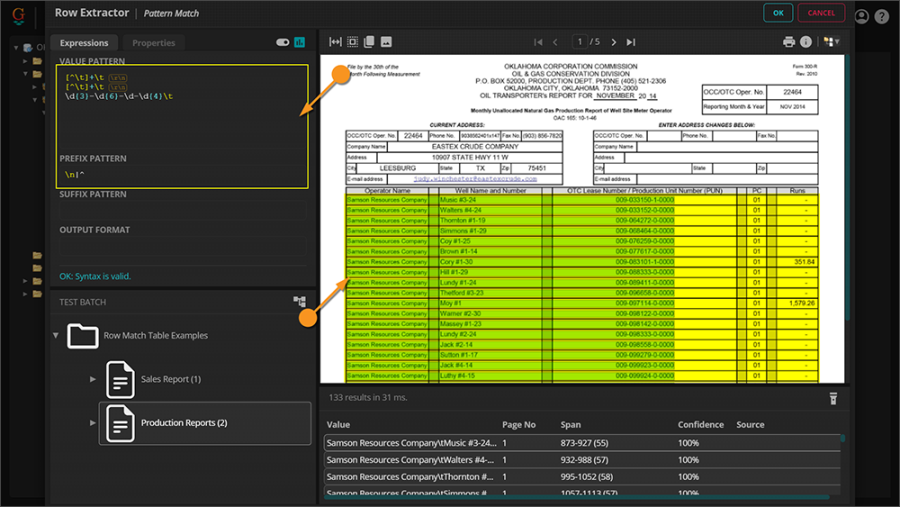Click the fit-to-page icon in viewer toolbar
The height and width of the screenshot is (507, 900).
tap(352, 42)
